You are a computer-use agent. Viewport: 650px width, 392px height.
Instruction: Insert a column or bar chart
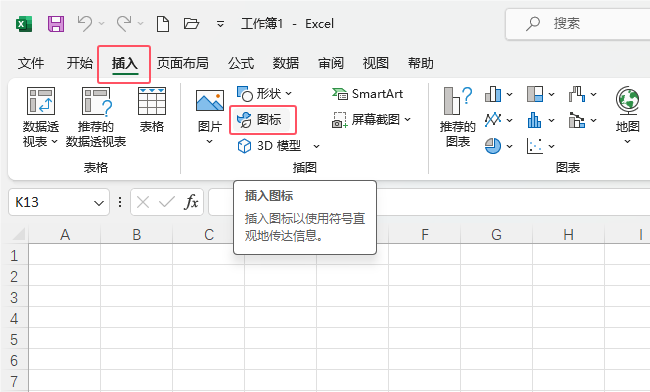pyautogui.click(x=493, y=94)
